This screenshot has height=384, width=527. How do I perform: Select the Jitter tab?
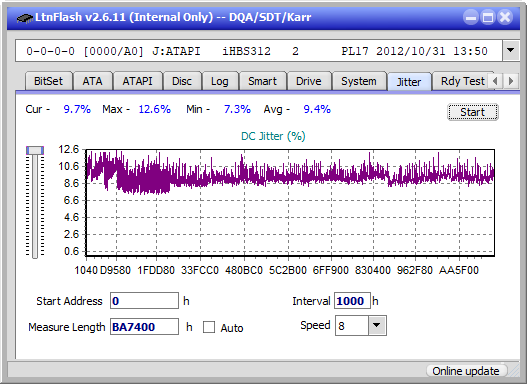pos(409,82)
